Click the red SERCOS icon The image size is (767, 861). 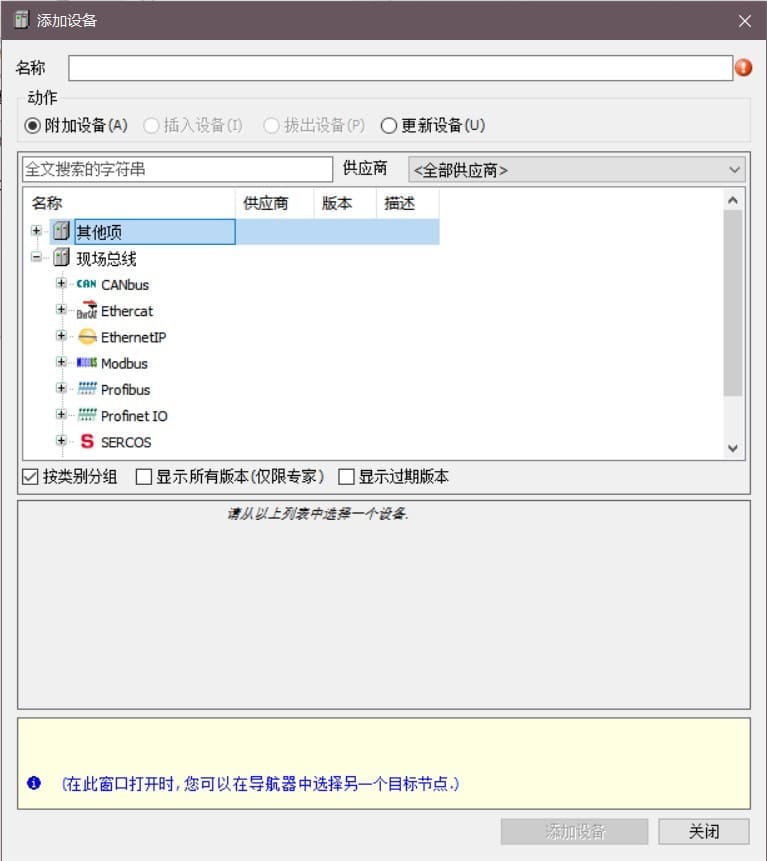87,441
